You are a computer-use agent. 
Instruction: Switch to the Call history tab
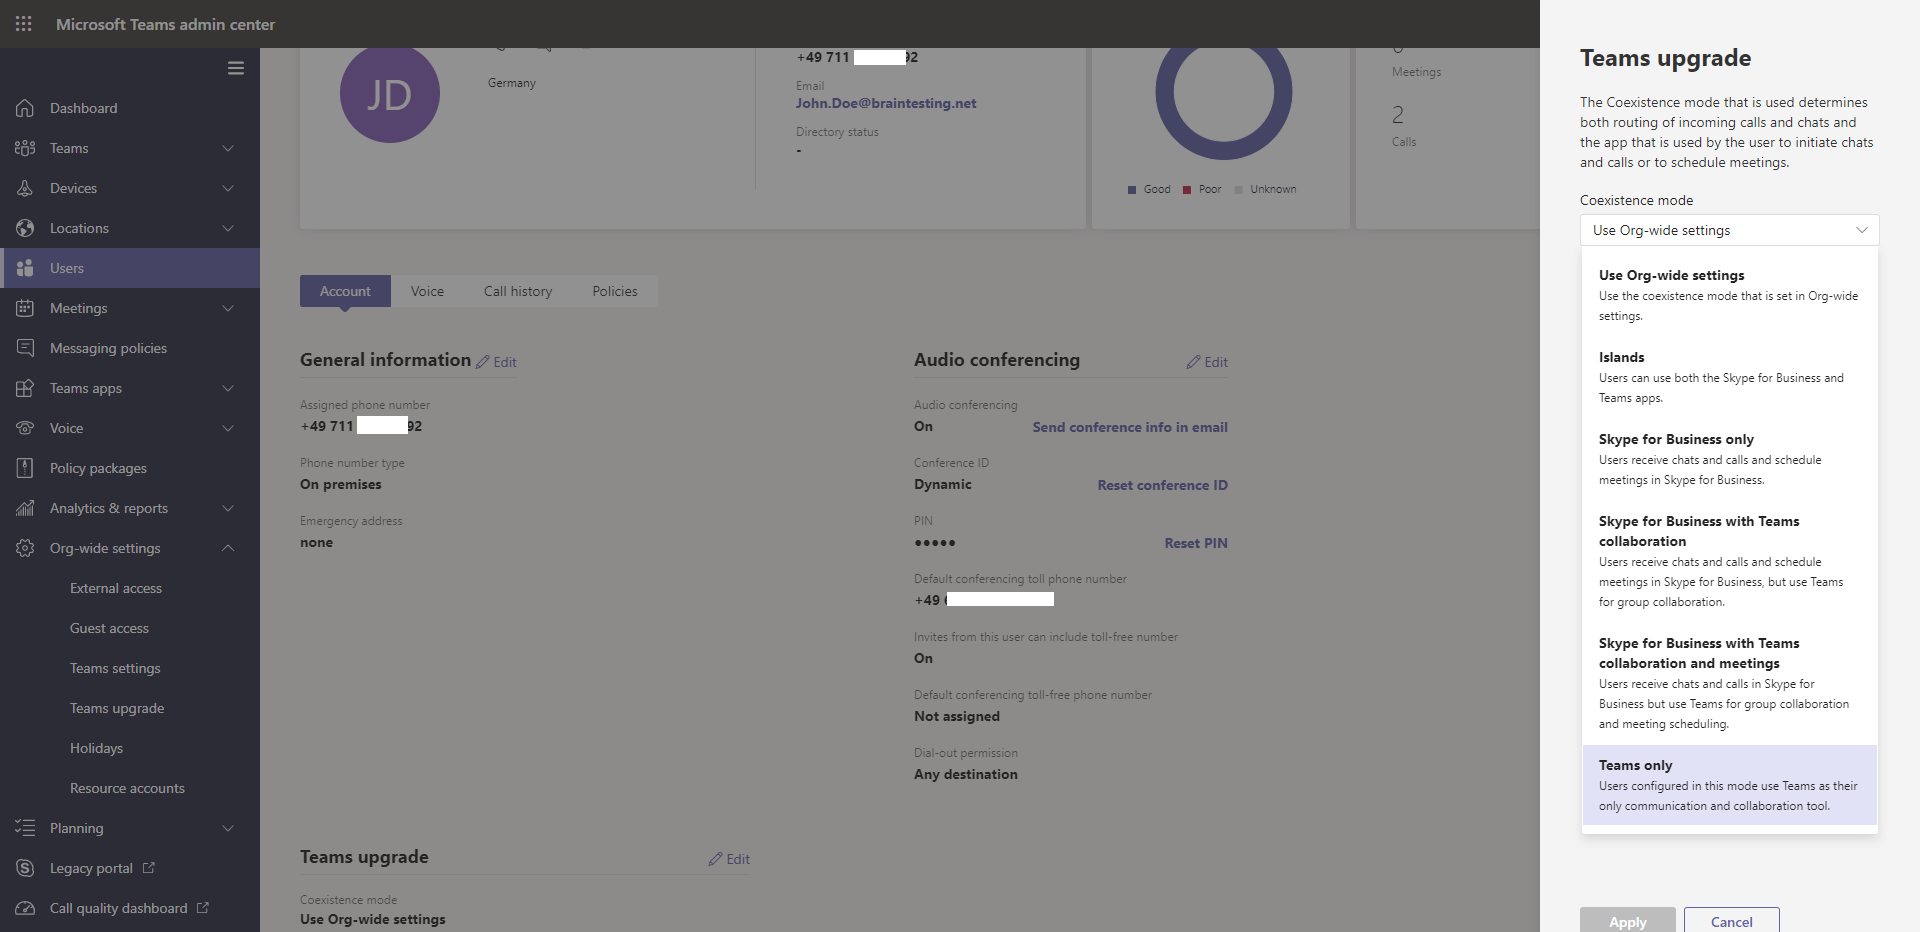click(518, 291)
